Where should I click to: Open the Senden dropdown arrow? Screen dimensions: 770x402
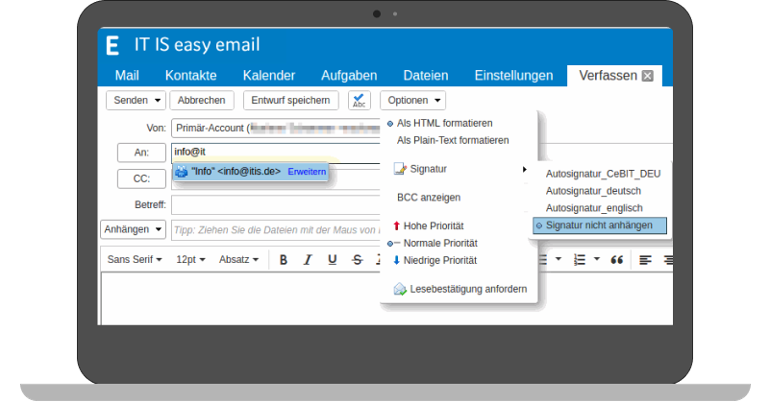point(158,101)
